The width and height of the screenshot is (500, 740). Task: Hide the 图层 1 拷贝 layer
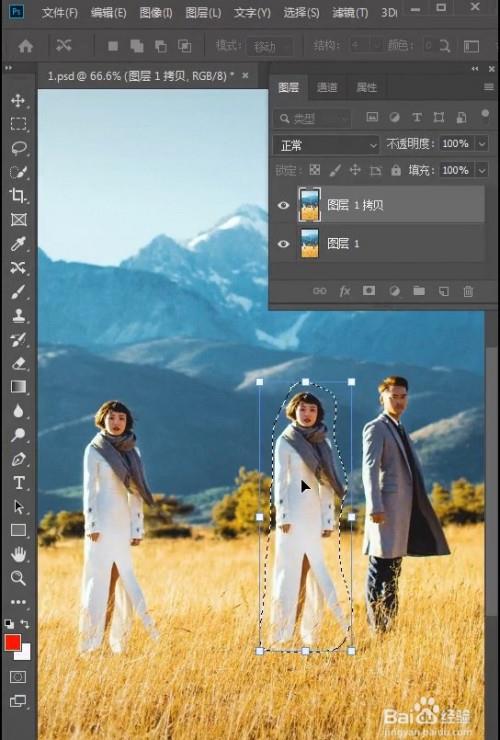[283, 205]
